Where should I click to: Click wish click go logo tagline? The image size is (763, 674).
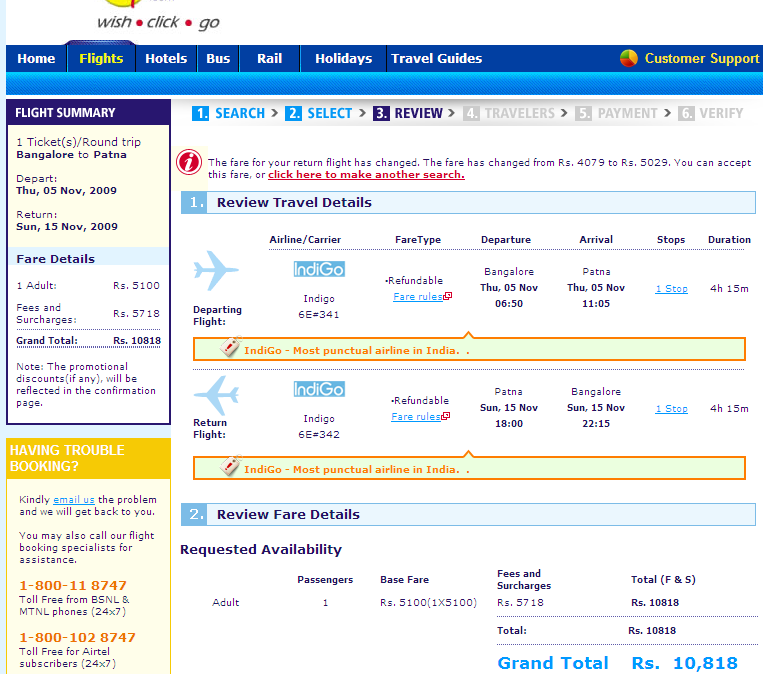point(159,22)
